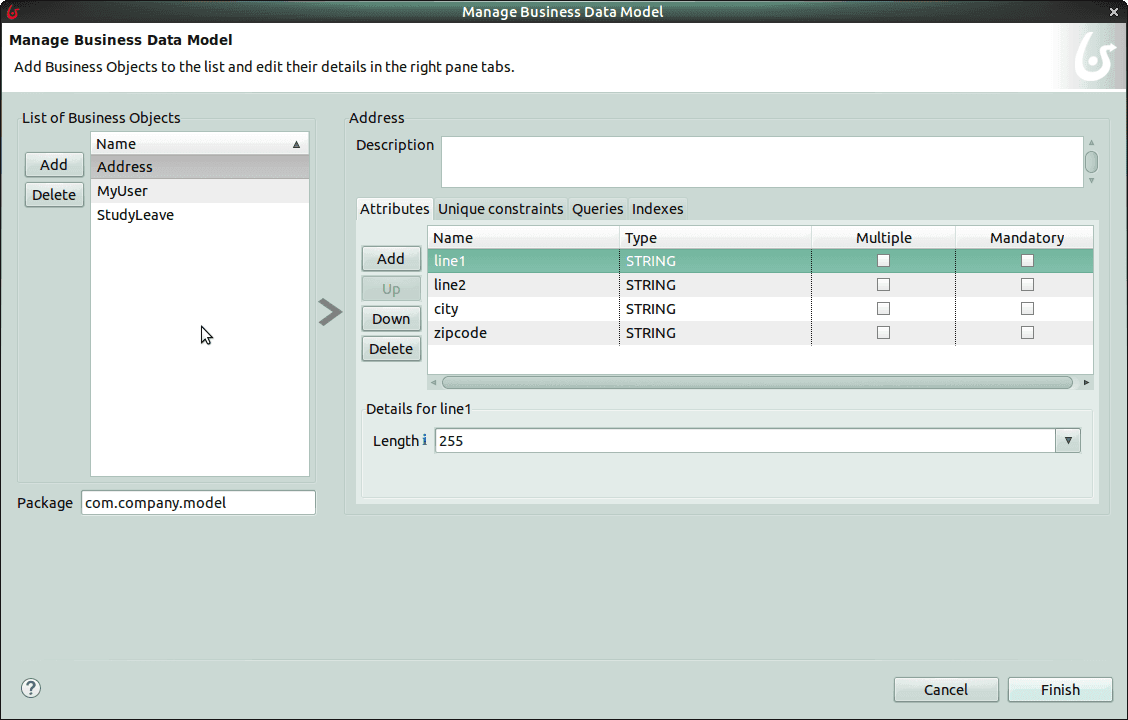1128x720 pixels.
Task: Toggle the sort arrow on the Name column
Action: (x=296, y=143)
